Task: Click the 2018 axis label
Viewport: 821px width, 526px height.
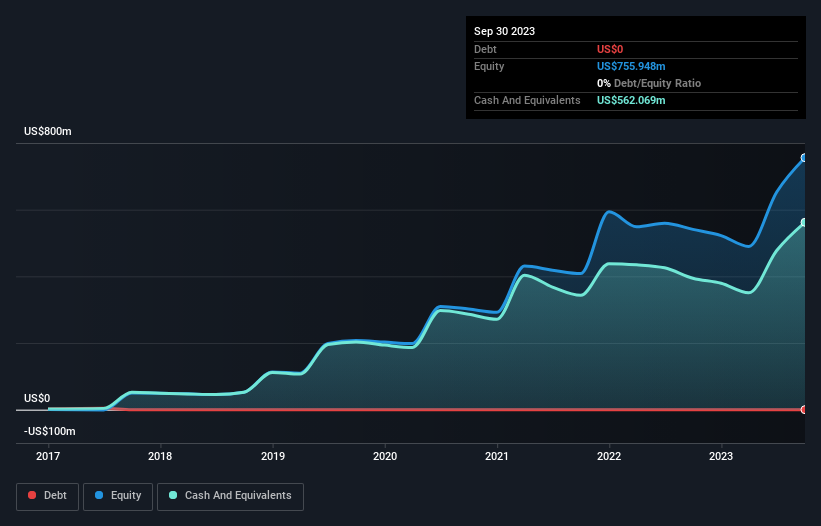Action: coord(160,456)
